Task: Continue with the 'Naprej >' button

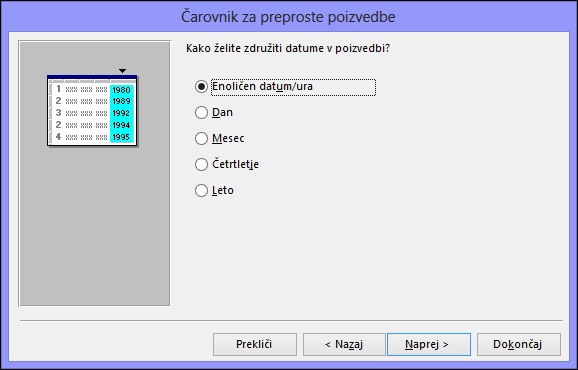Action: click(x=429, y=344)
